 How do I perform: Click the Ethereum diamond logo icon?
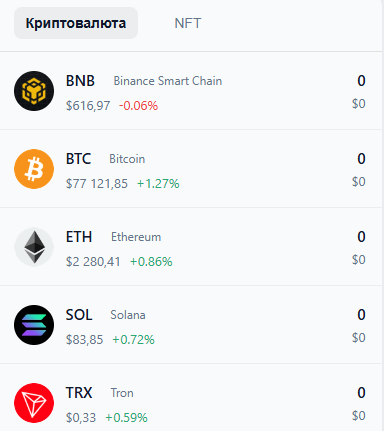pyautogui.click(x=34, y=247)
